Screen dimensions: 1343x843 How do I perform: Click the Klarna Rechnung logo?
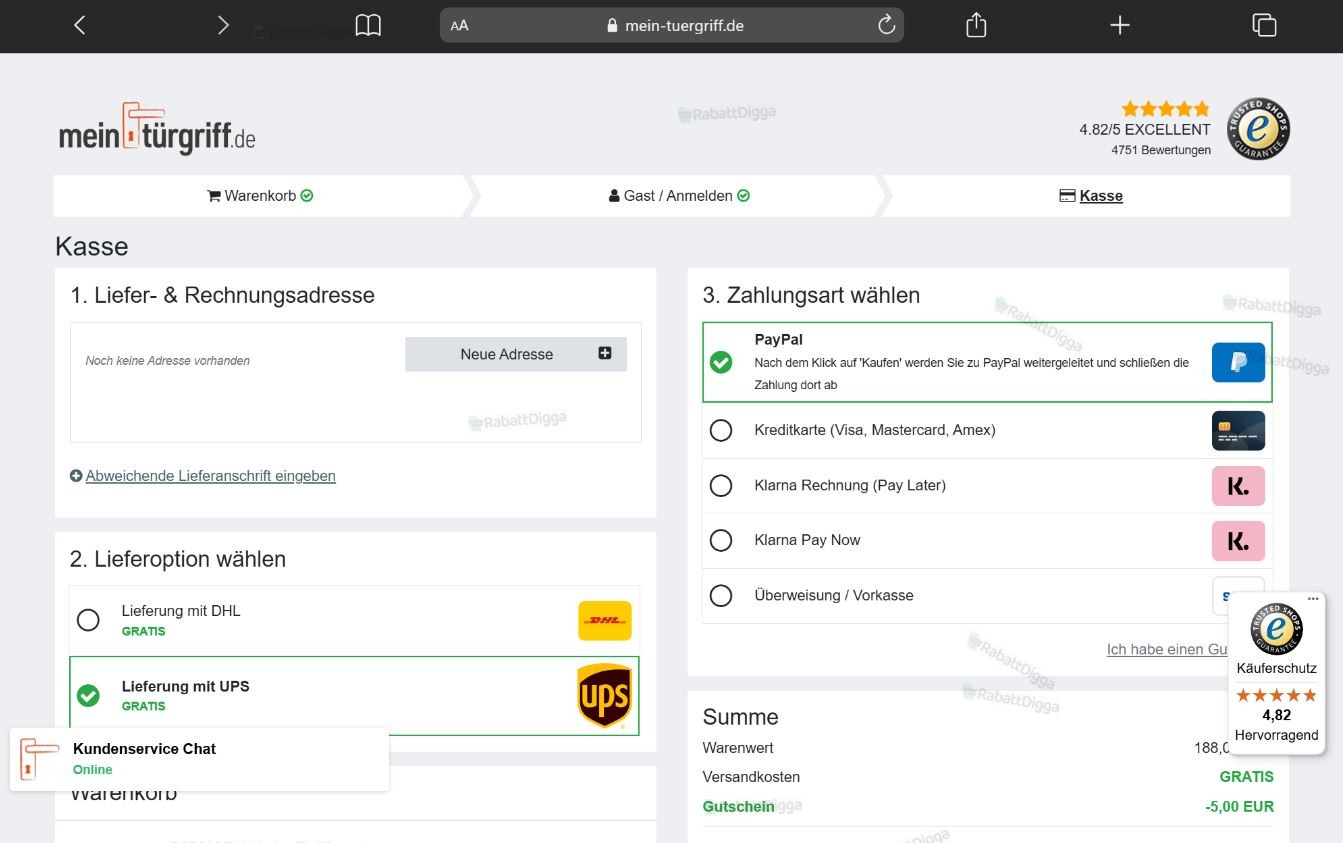[x=1238, y=486]
